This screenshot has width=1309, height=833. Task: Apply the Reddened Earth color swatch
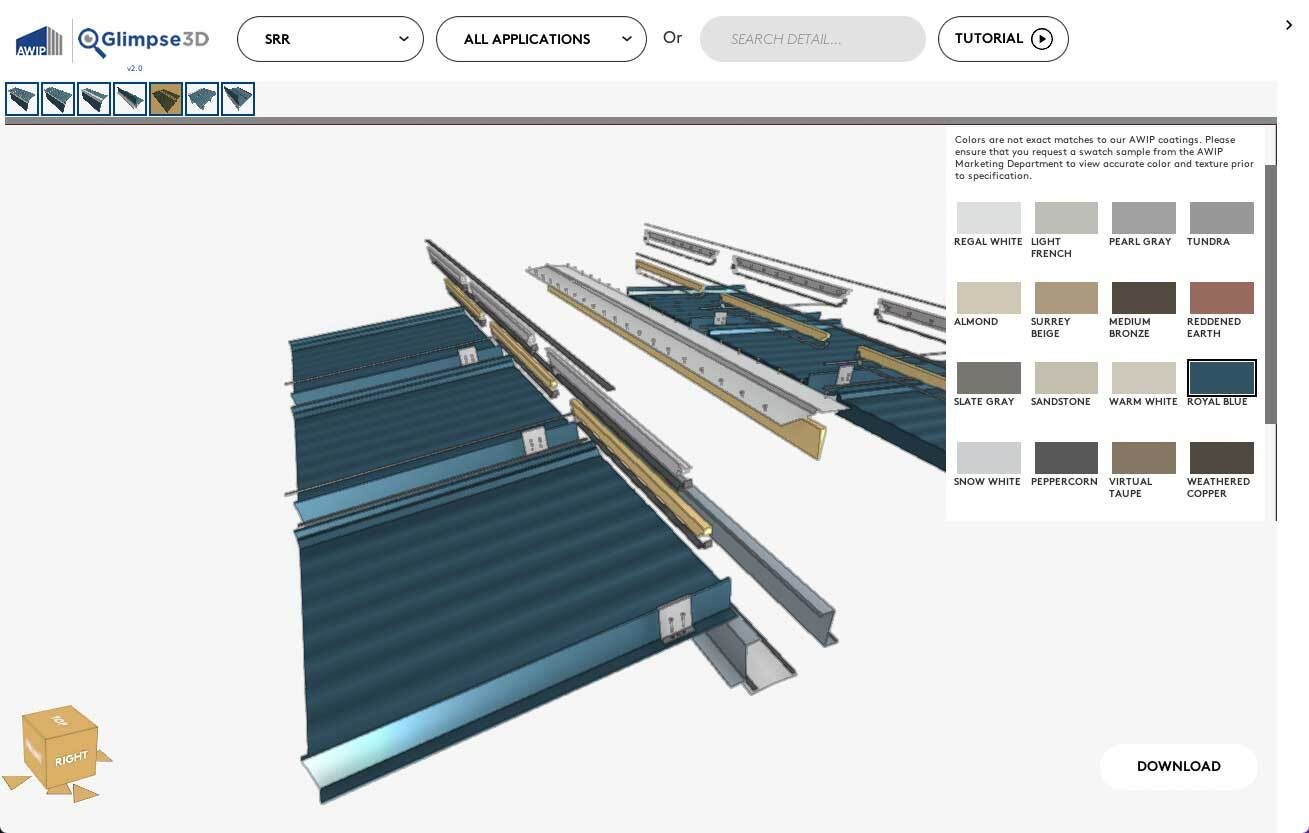pyautogui.click(x=1221, y=298)
